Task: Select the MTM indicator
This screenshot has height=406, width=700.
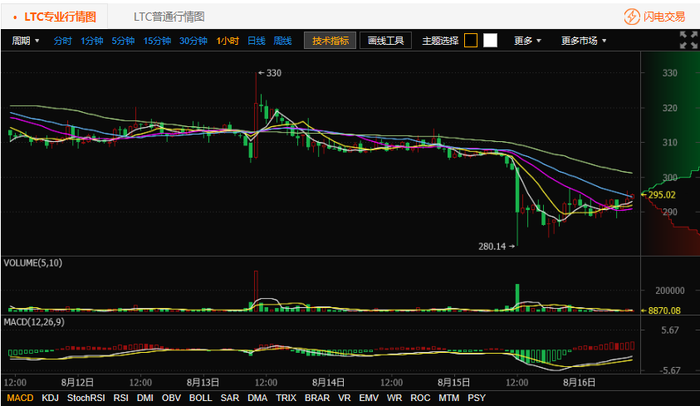Action: (x=449, y=398)
